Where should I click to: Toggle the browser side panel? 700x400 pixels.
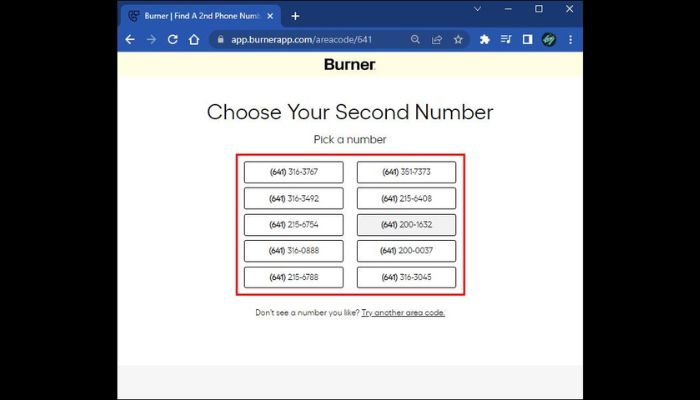click(x=527, y=40)
